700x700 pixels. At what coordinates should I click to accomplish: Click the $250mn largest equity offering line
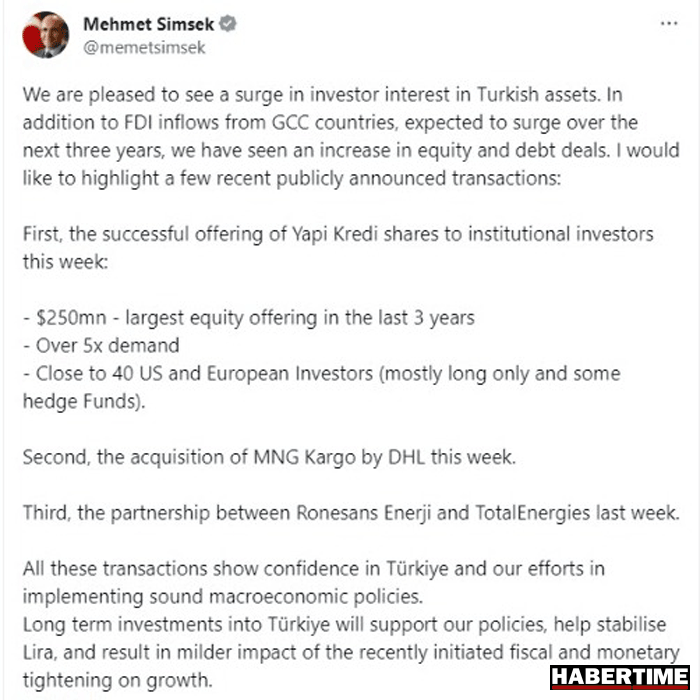(x=249, y=318)
